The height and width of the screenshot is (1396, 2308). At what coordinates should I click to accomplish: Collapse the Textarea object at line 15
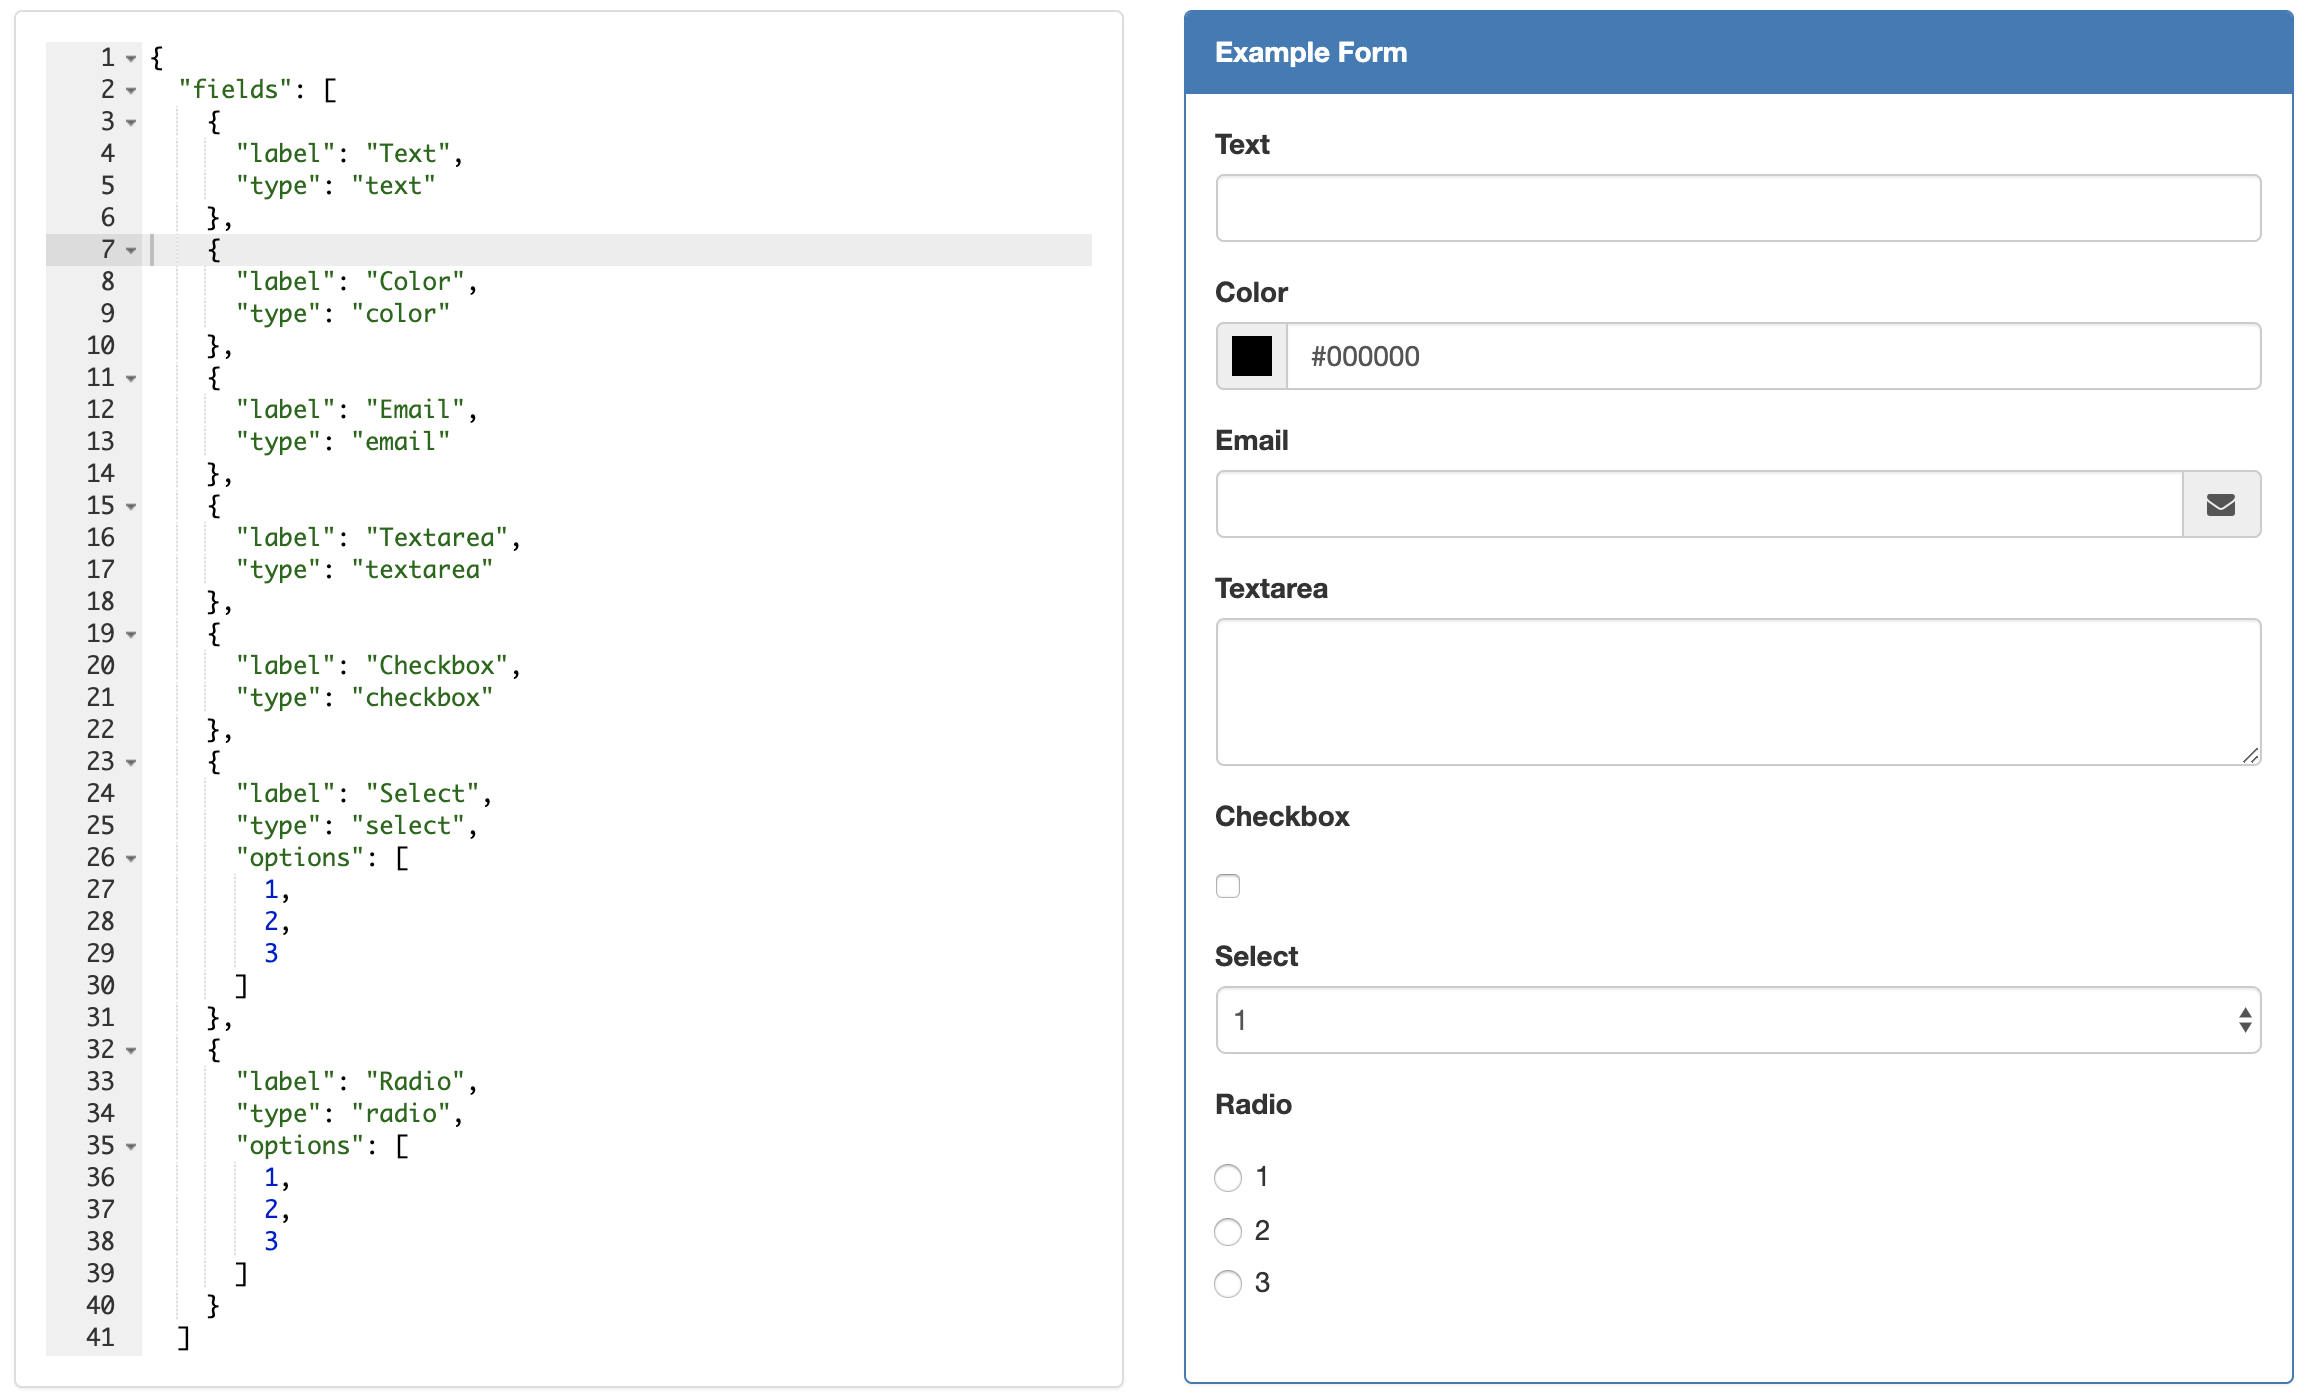[x=131, y=507]
